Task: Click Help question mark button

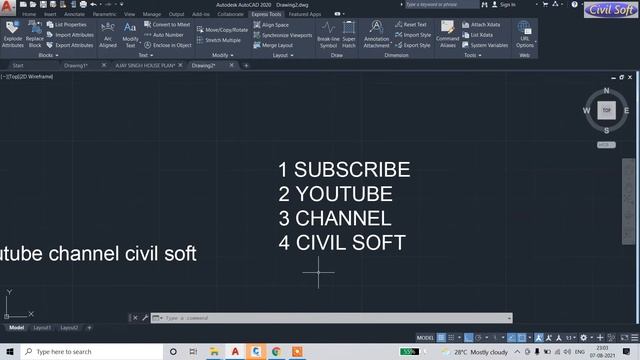Action: pos(574,4)
